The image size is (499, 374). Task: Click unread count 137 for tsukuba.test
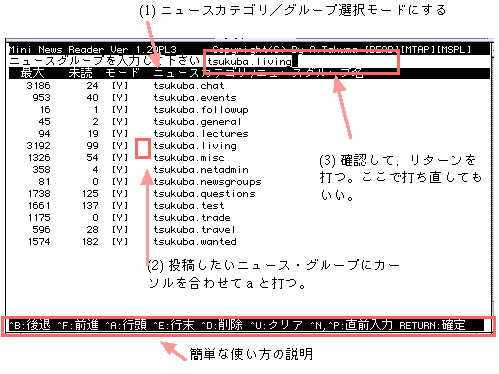coord(90,206)
